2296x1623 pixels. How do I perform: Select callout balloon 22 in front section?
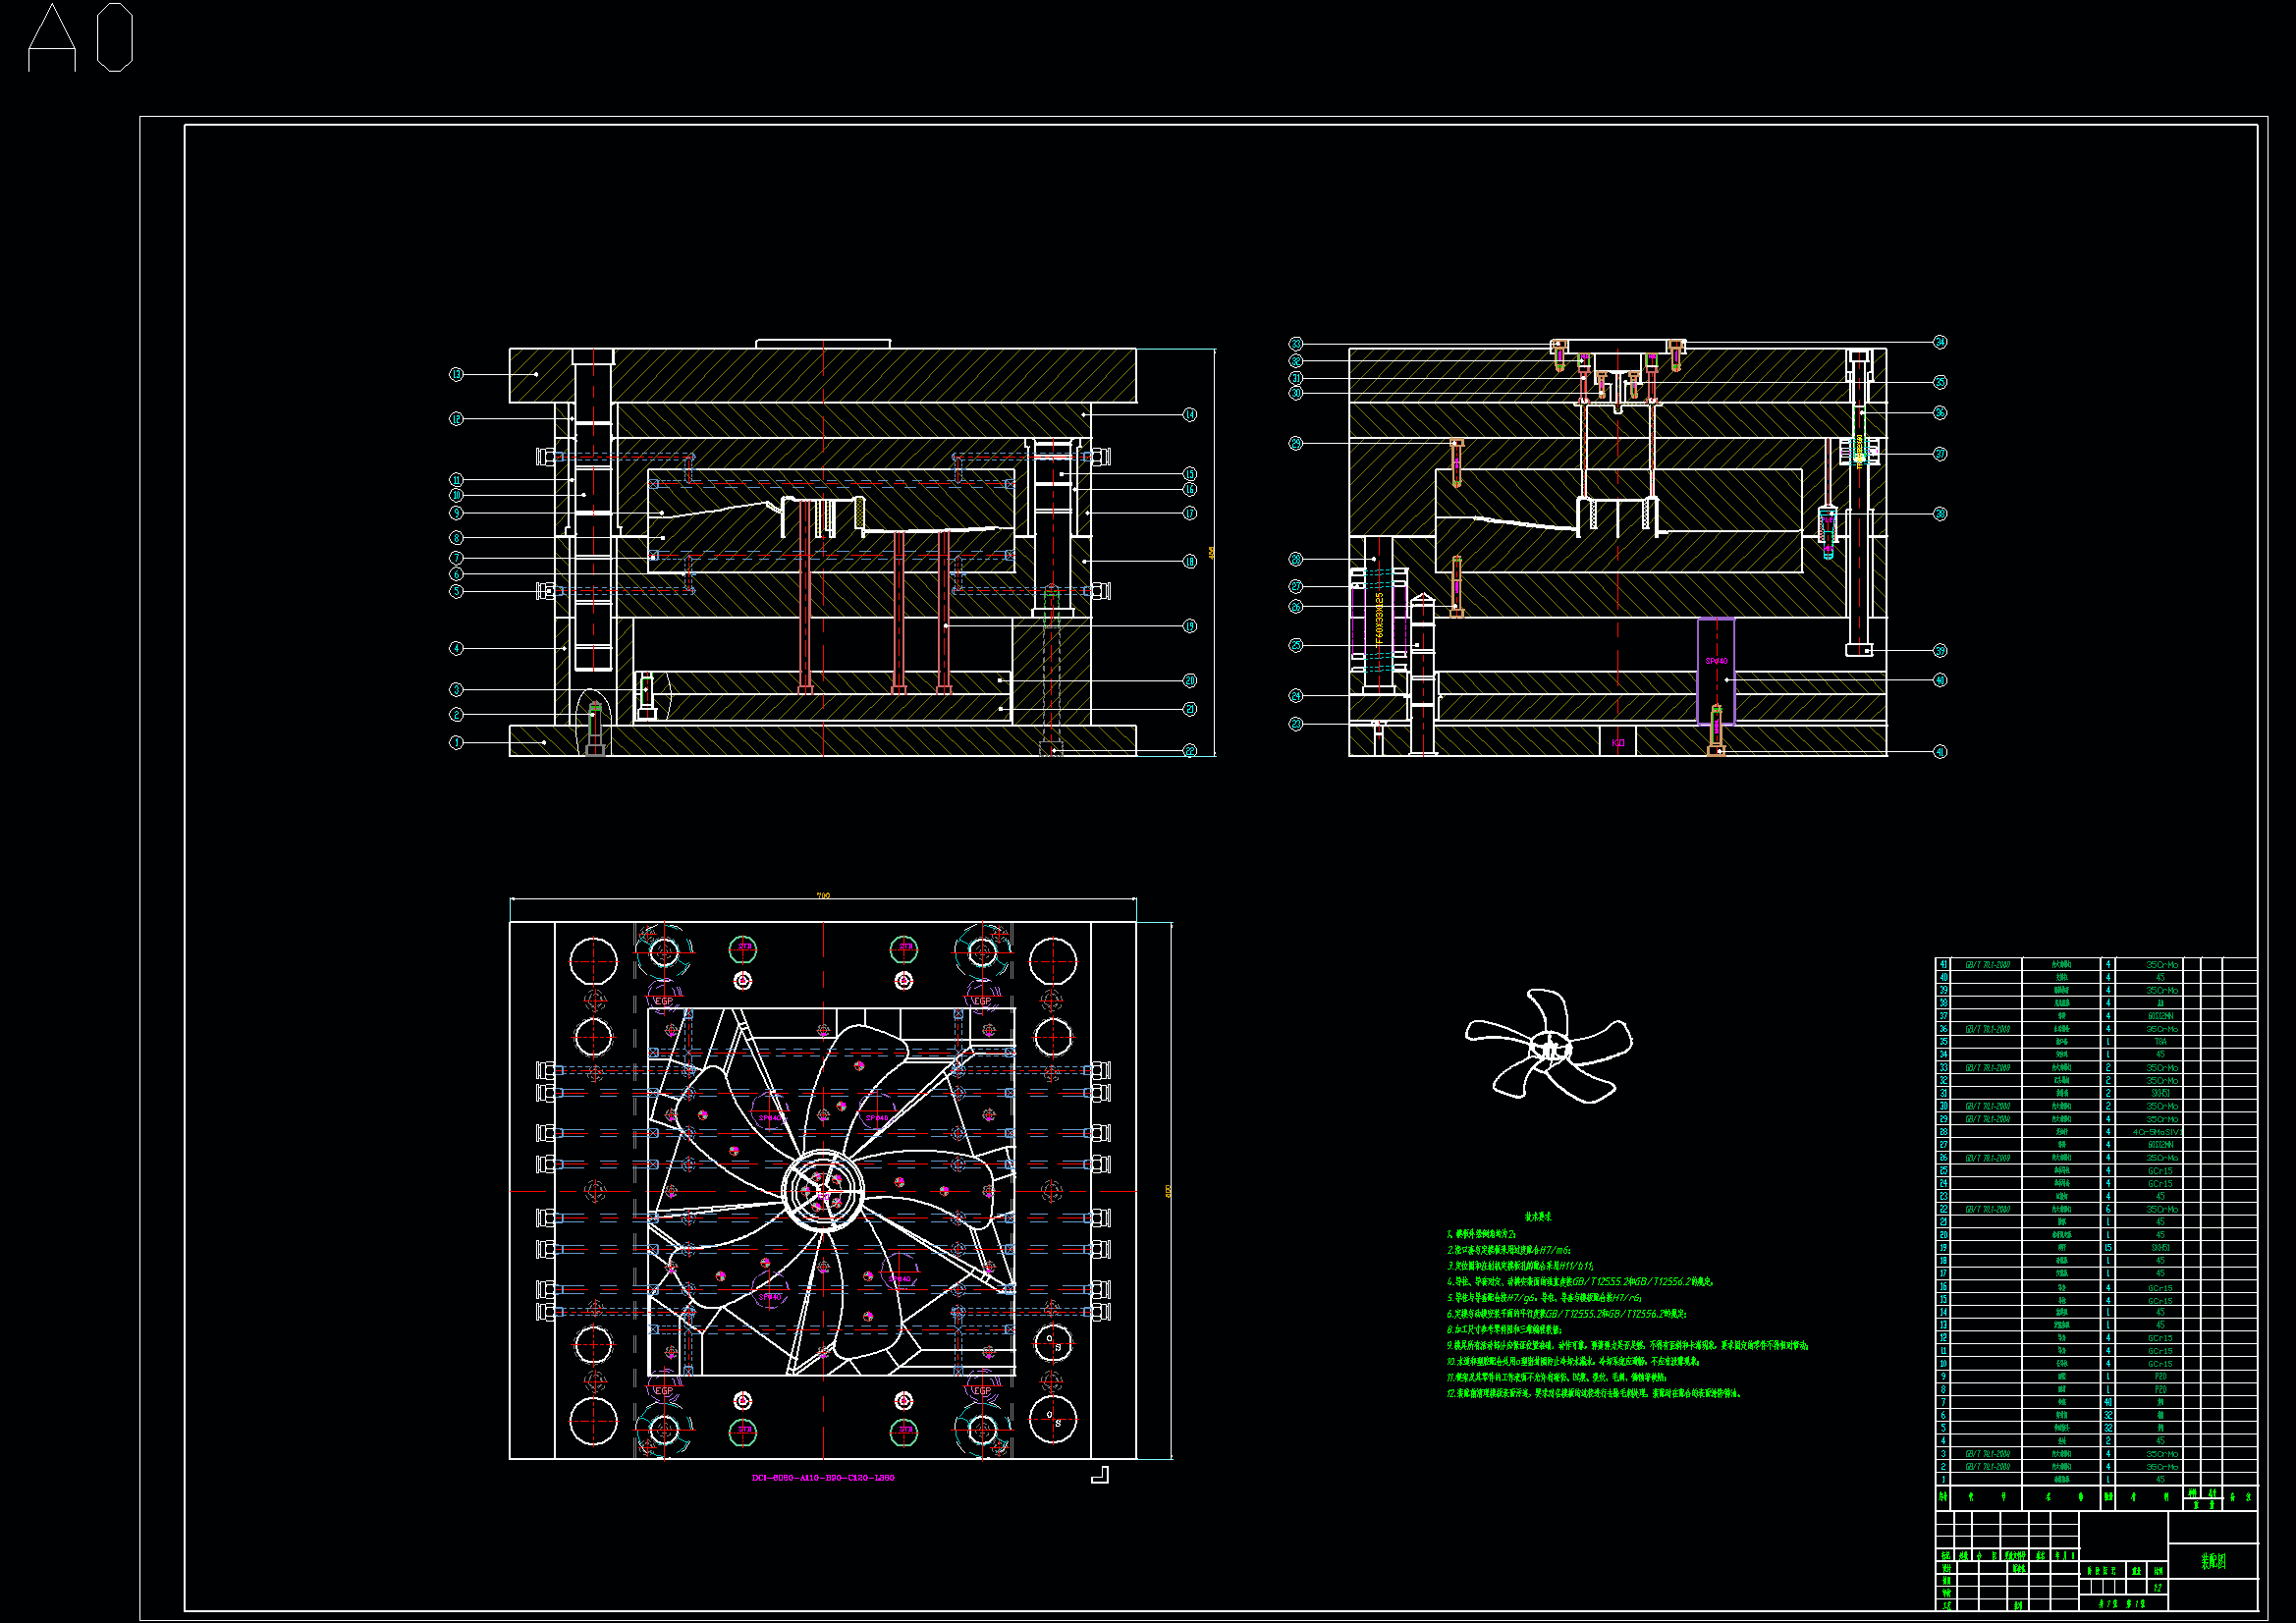pos(1190,751)
